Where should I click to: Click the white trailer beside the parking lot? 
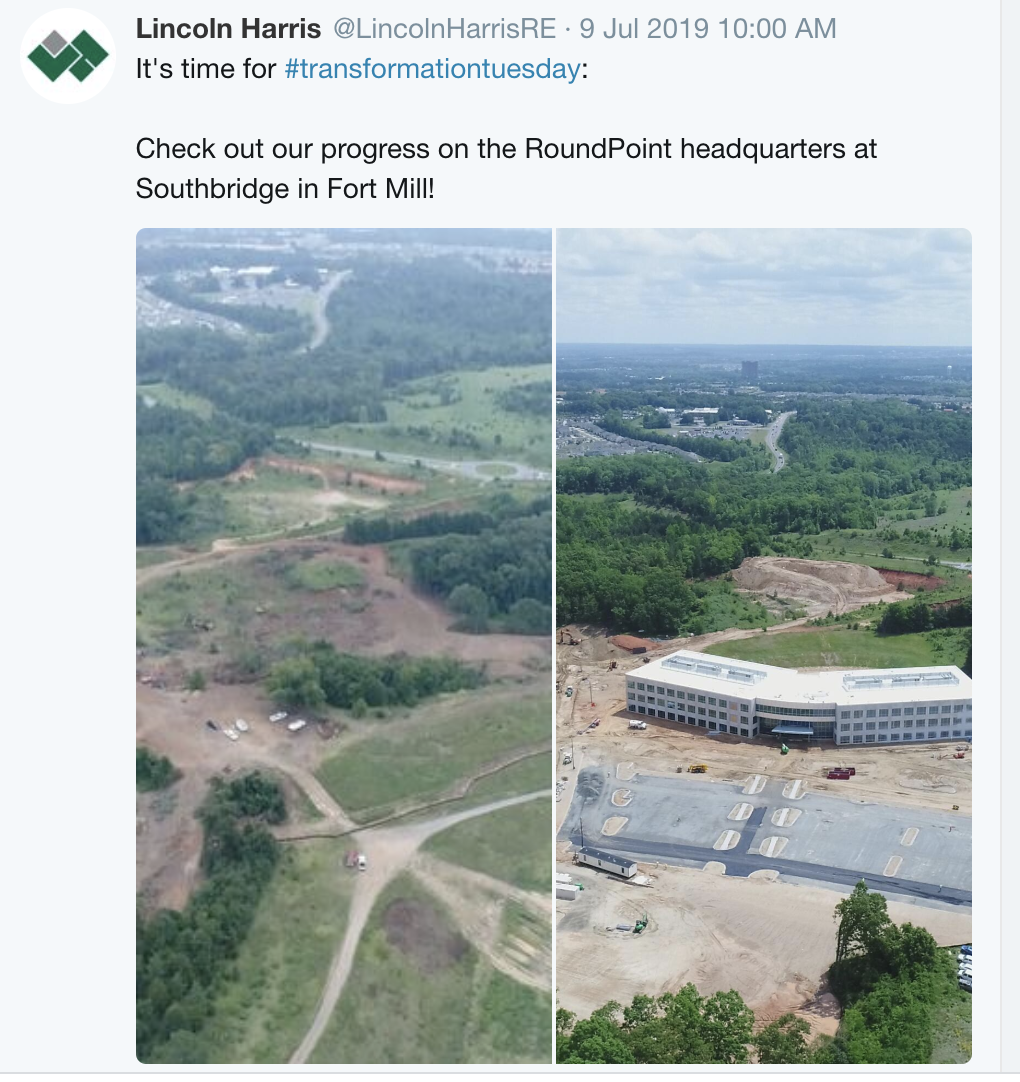[x=606, y=862]
